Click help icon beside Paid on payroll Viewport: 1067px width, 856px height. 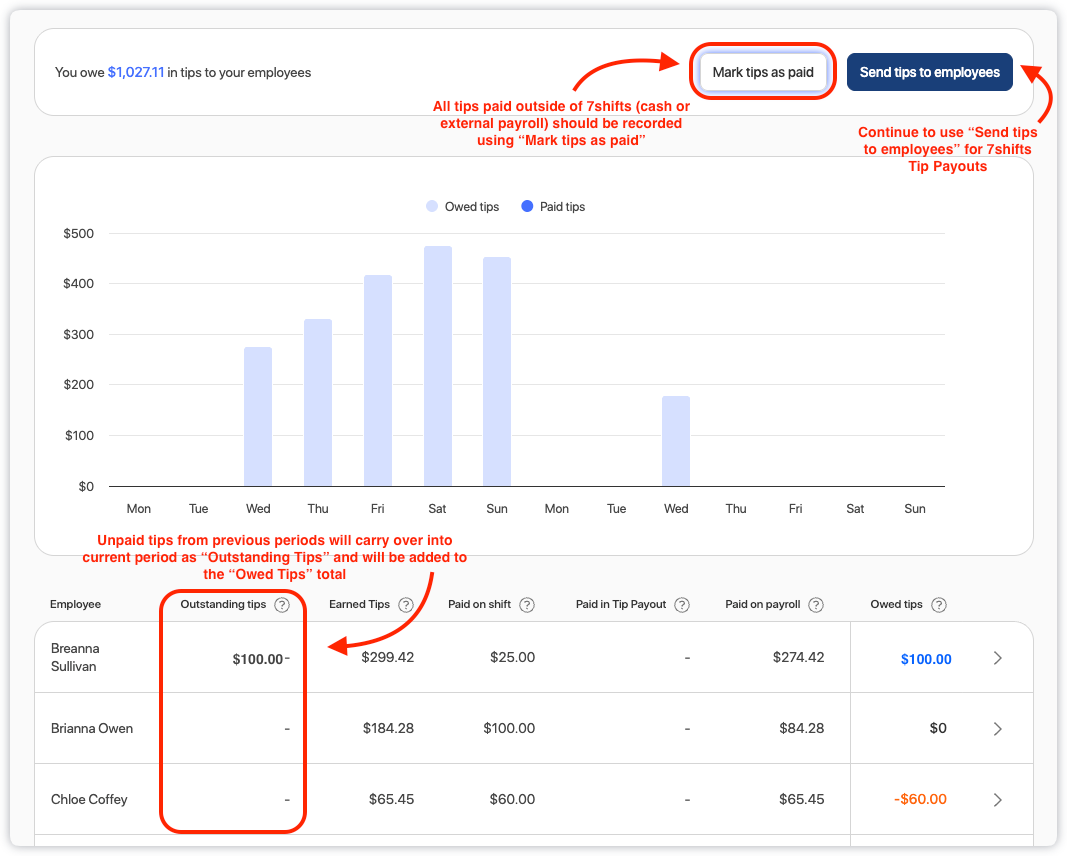[816, 605]
